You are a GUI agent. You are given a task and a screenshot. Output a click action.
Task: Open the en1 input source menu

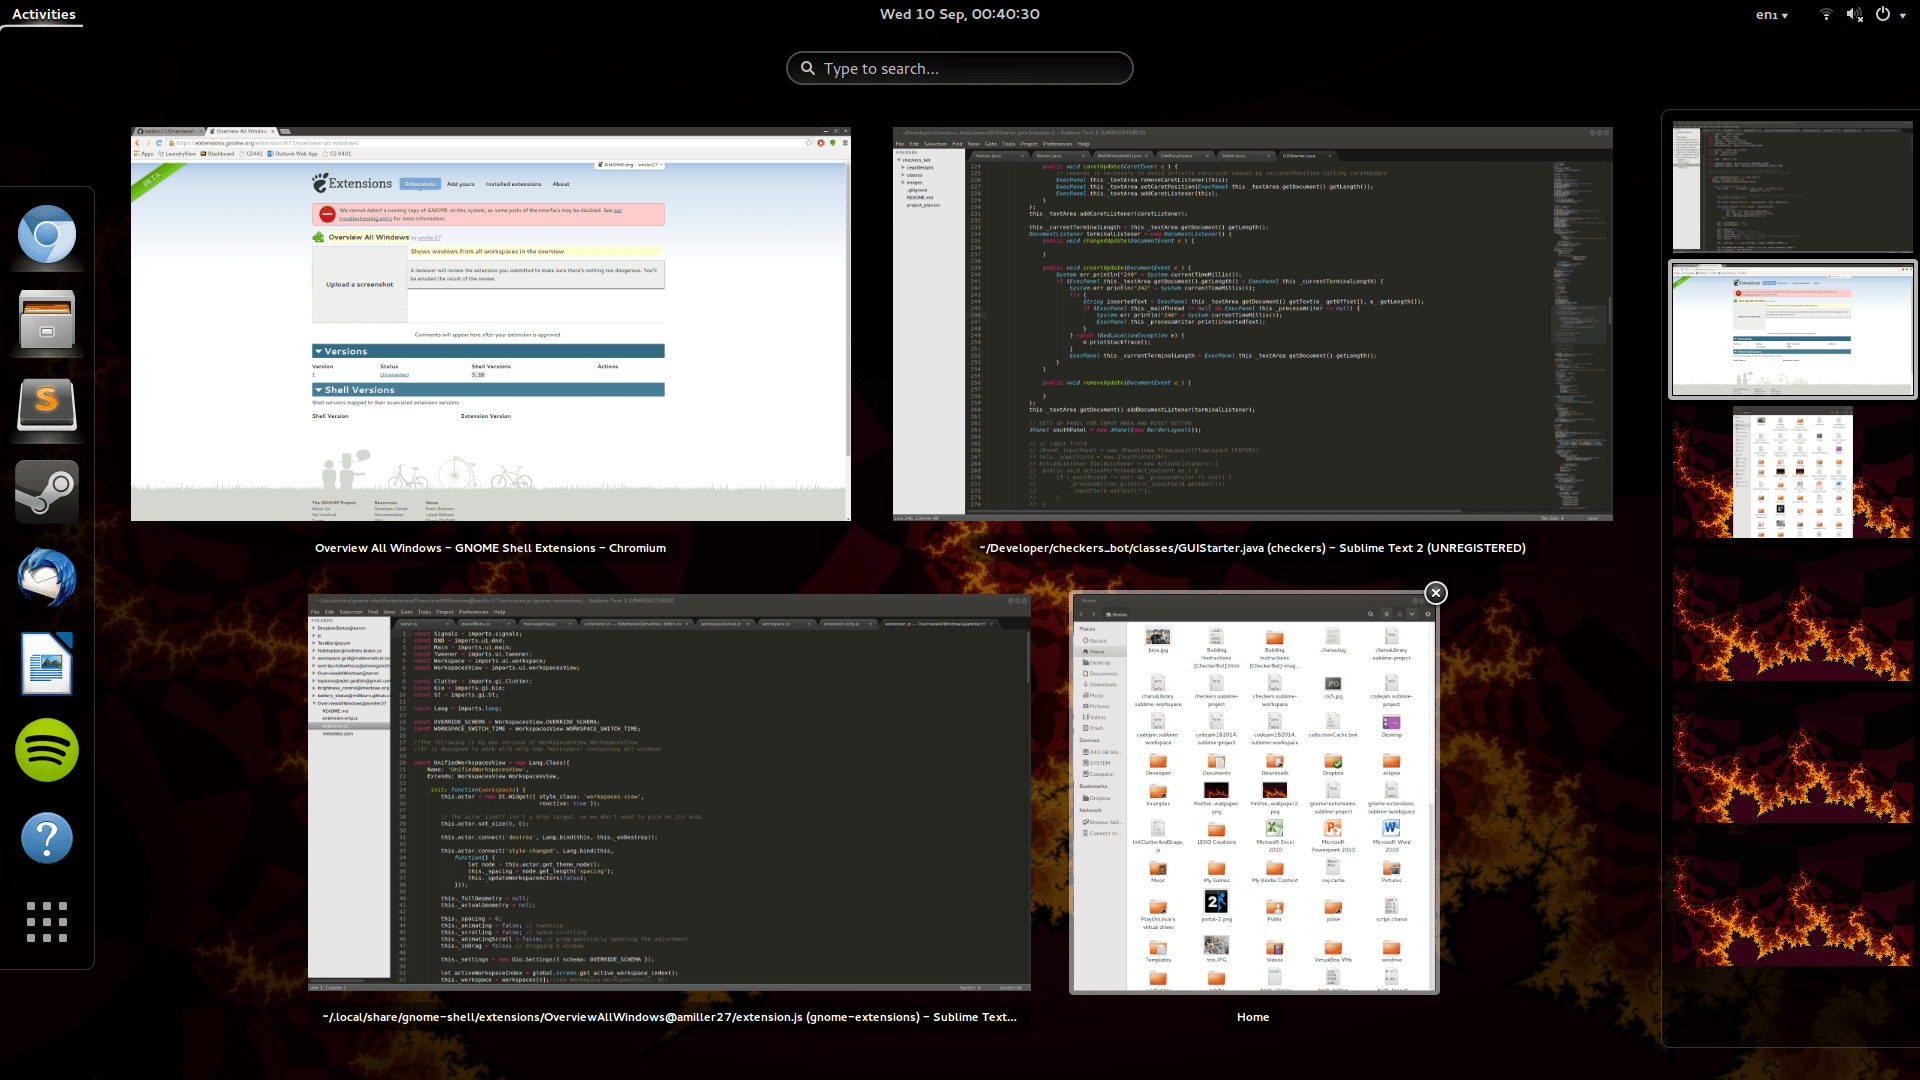click(x=1771, y=14)
